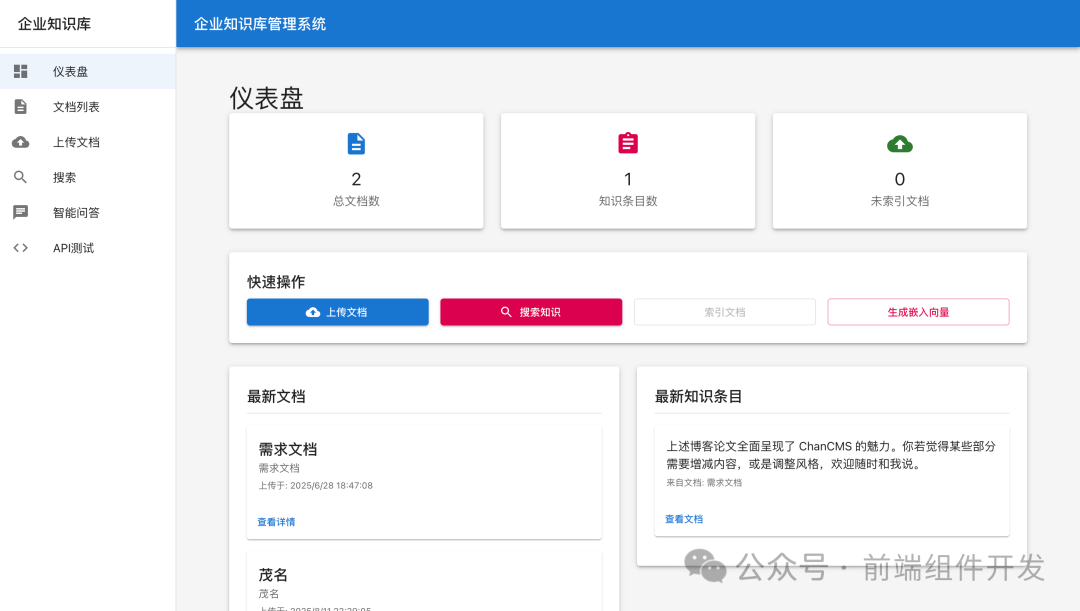Open 查看详情 link under 需求文档
Screen dimensions: 1080x611
[x=275, y=521]
